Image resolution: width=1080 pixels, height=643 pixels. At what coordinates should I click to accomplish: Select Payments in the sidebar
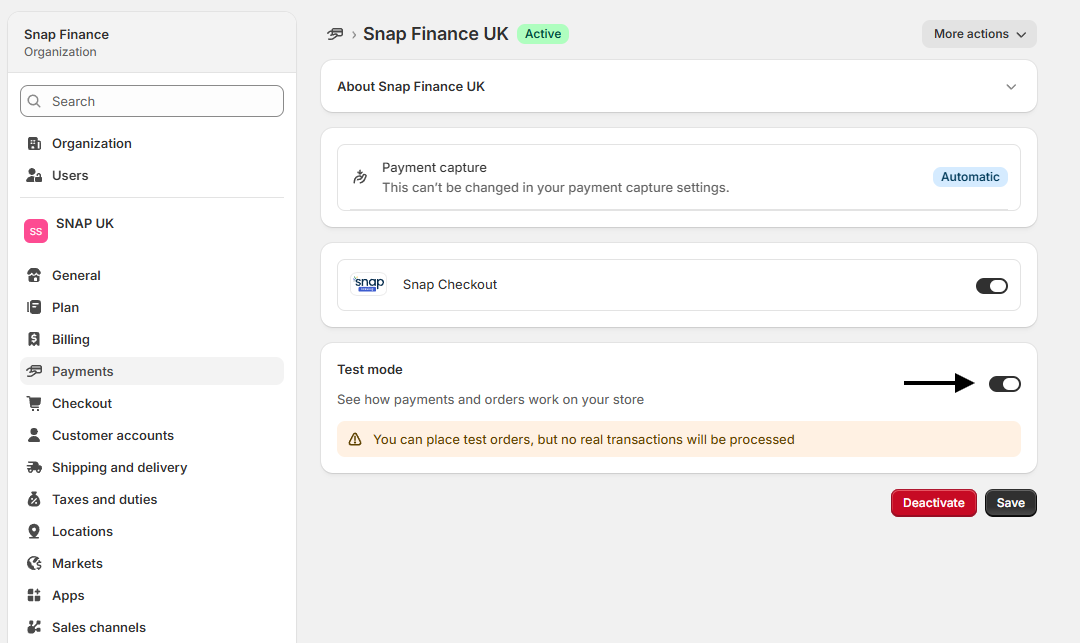tap(152, 371)
